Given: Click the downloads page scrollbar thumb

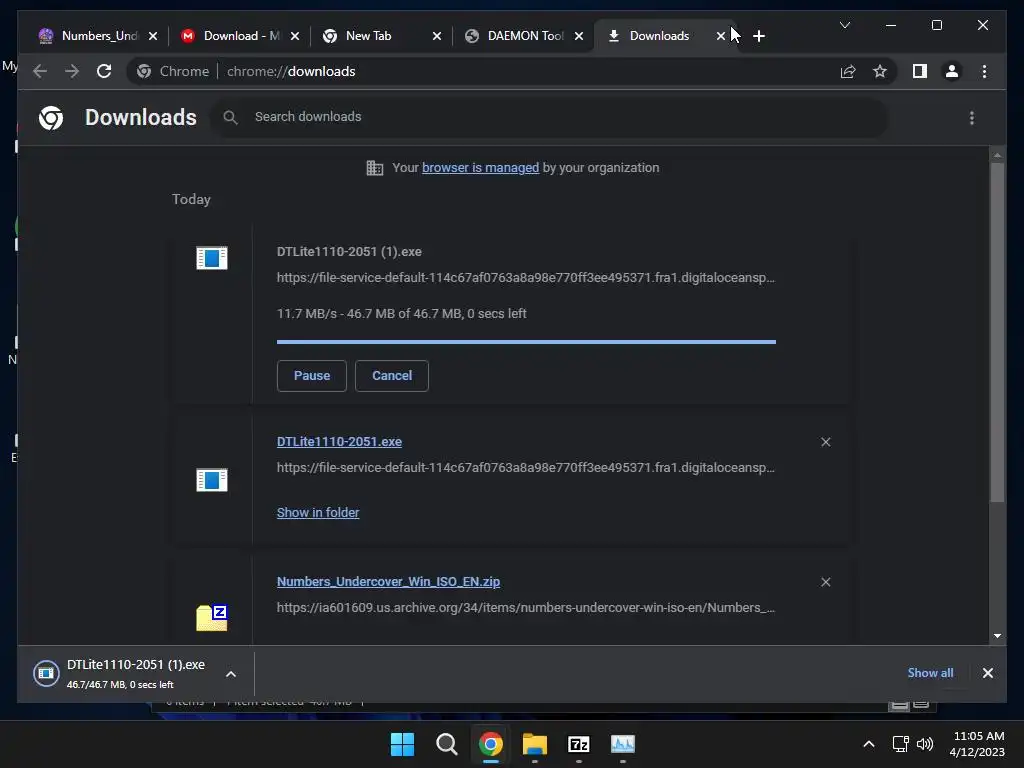Looking at the screenshot, I should [x=997, y=332].
